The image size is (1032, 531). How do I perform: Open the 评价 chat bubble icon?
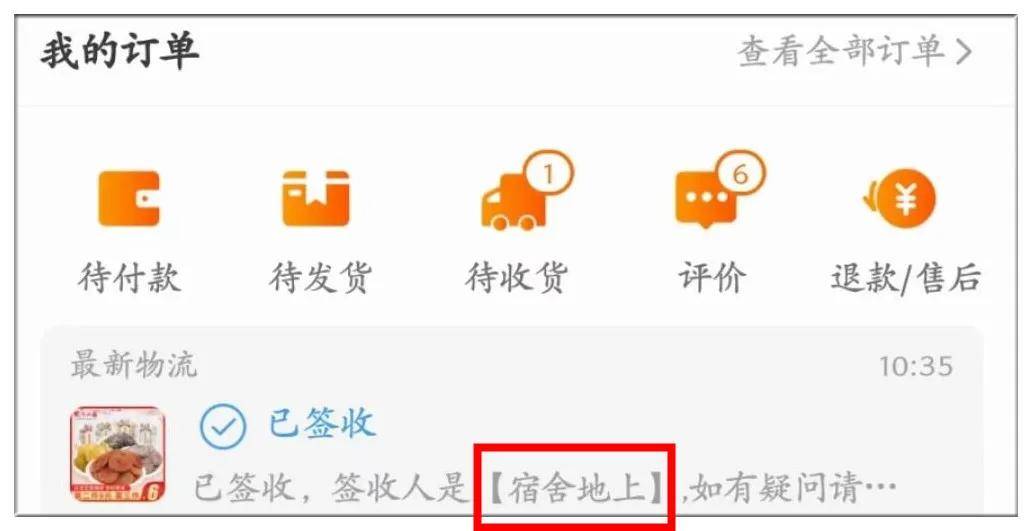(x=706, y=199)
